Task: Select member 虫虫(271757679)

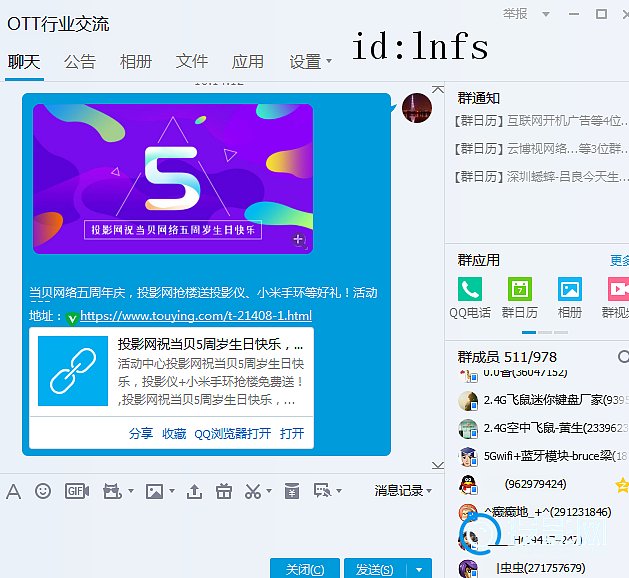Action: point(543,568)
